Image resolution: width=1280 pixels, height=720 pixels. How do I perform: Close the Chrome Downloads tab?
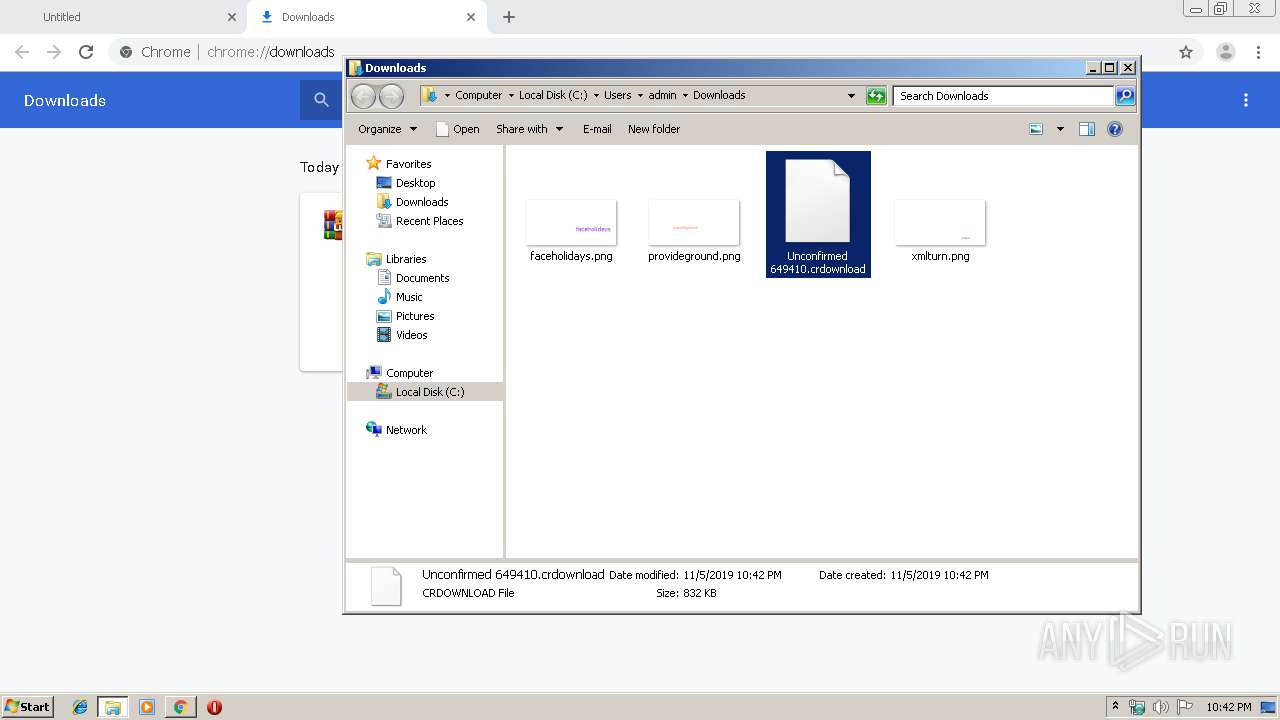coord(471,17)
